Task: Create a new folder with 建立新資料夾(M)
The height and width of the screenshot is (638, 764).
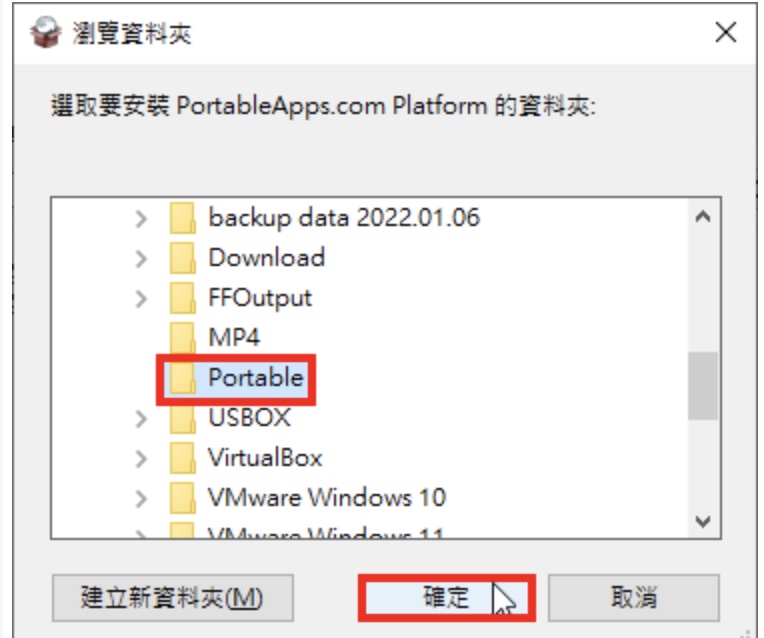Action: click(x=172, y=598)
